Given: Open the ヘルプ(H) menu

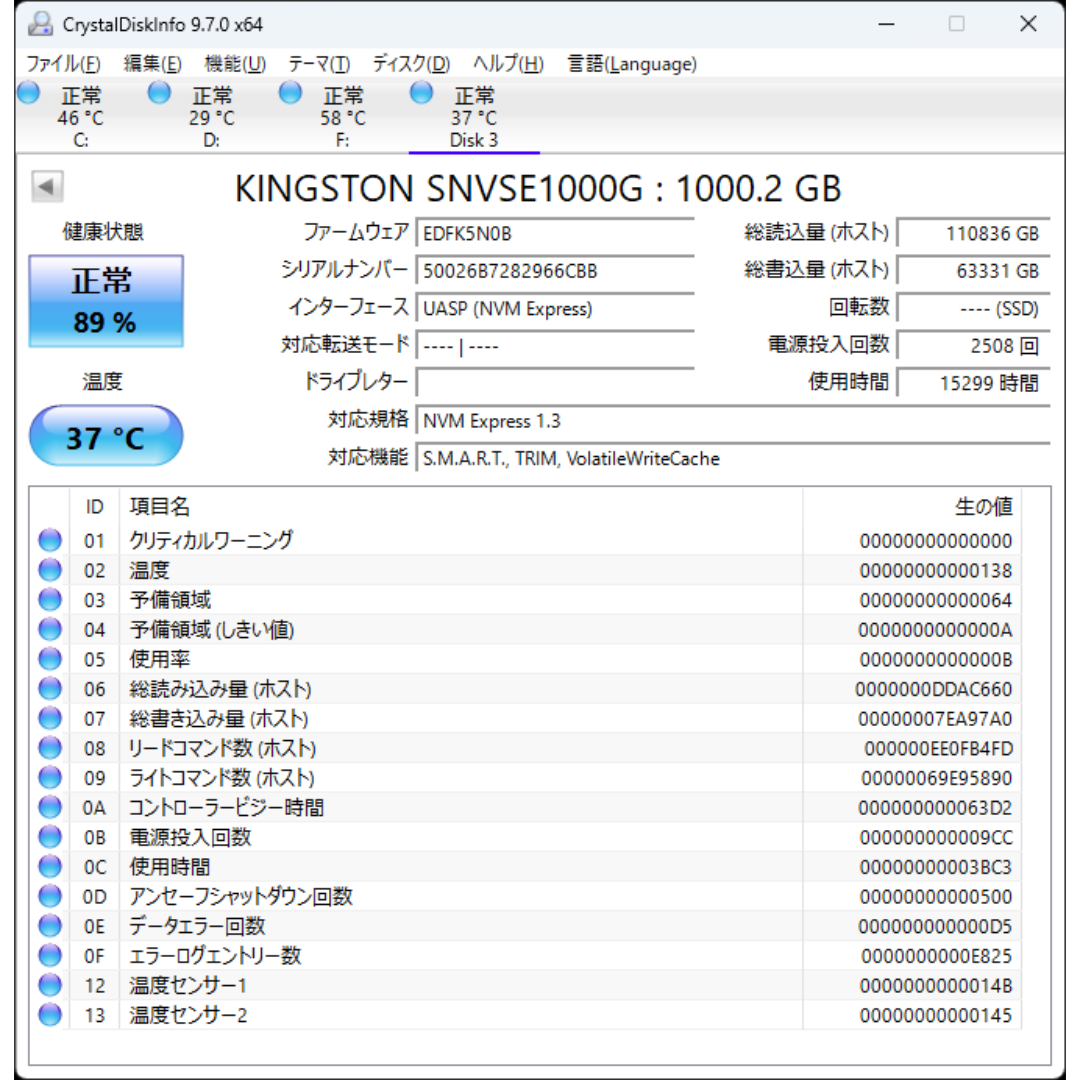Looking at the screenshot, I should point(508,64).
